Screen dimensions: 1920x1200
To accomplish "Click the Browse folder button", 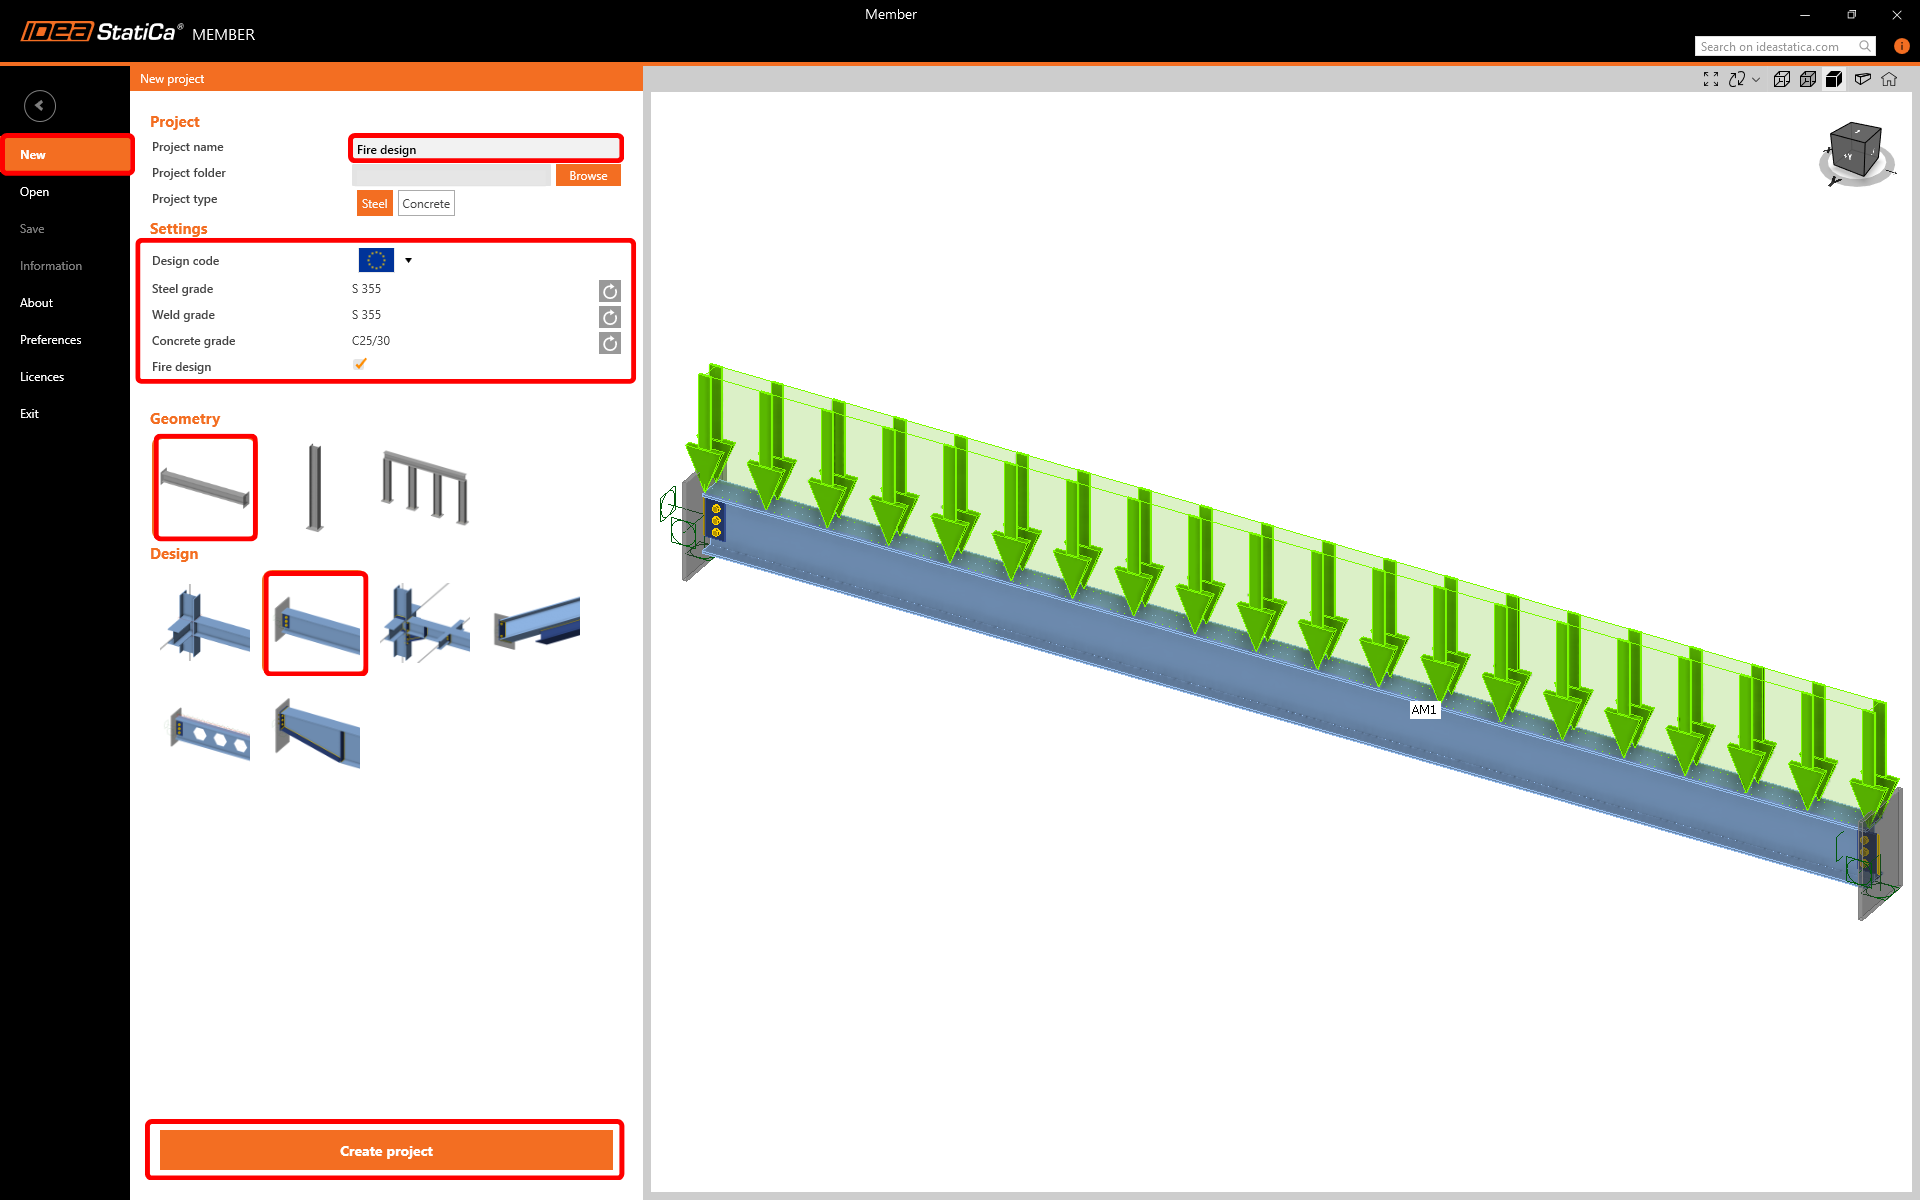I will point(588,176).
